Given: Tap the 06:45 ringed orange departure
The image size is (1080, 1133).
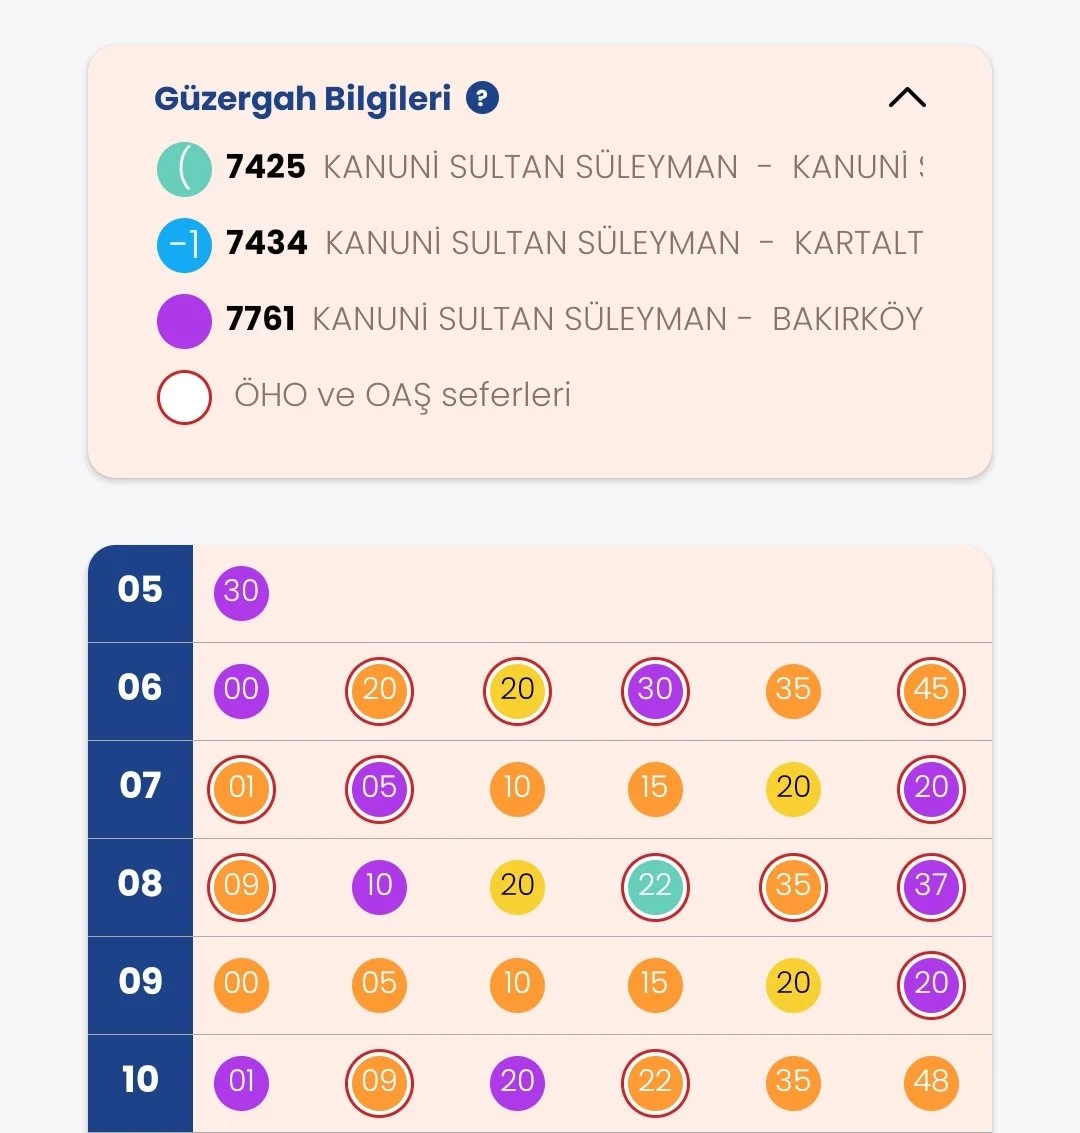Looking at the screenshot, I should click(x=931, y=690).
